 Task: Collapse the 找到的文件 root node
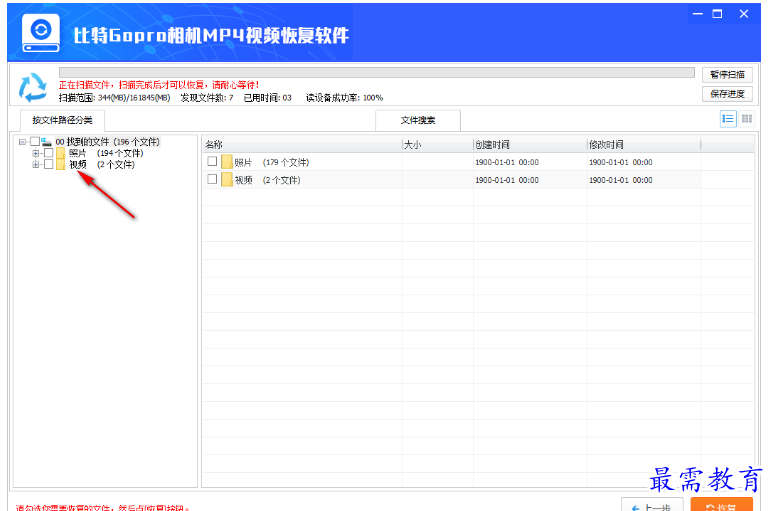(x=22, y=142)
